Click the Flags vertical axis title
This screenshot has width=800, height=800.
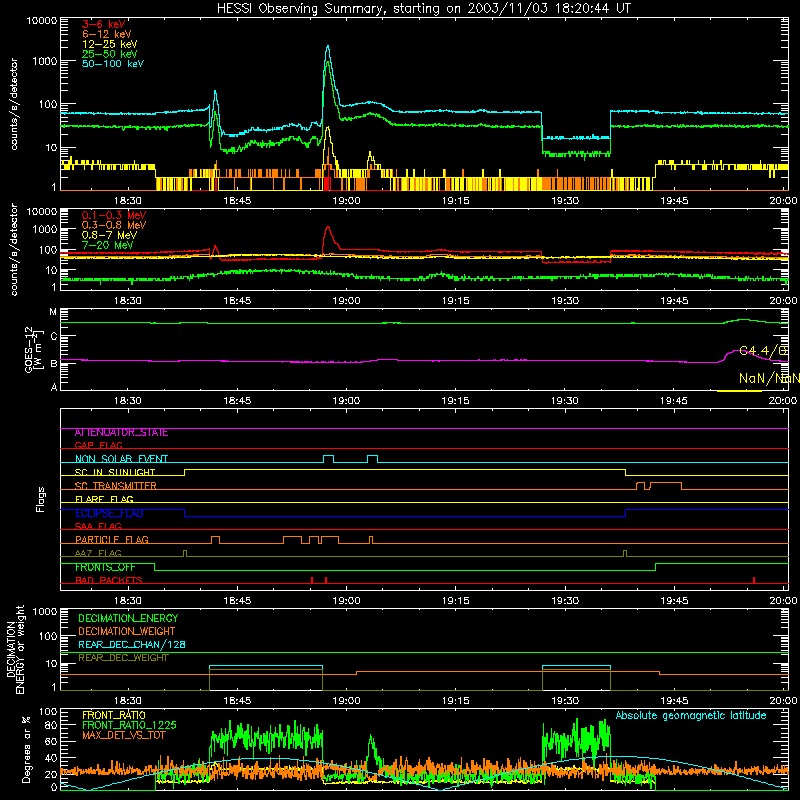(x=41, y=499)
